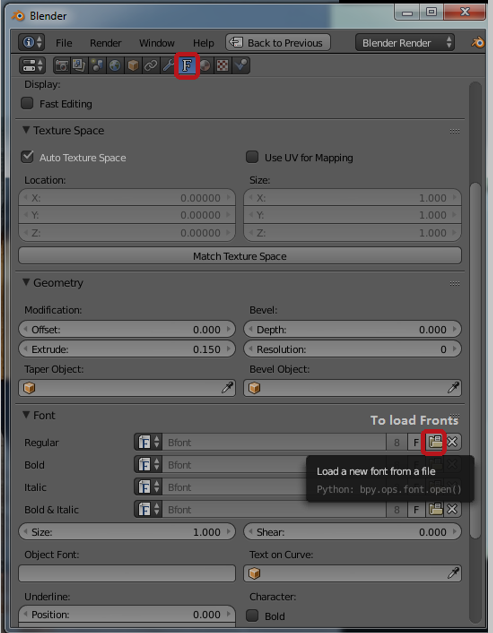This screenshot has width=493, height=633.
Task: Toggle the Regular font fake user F
Action: point(416,442)
